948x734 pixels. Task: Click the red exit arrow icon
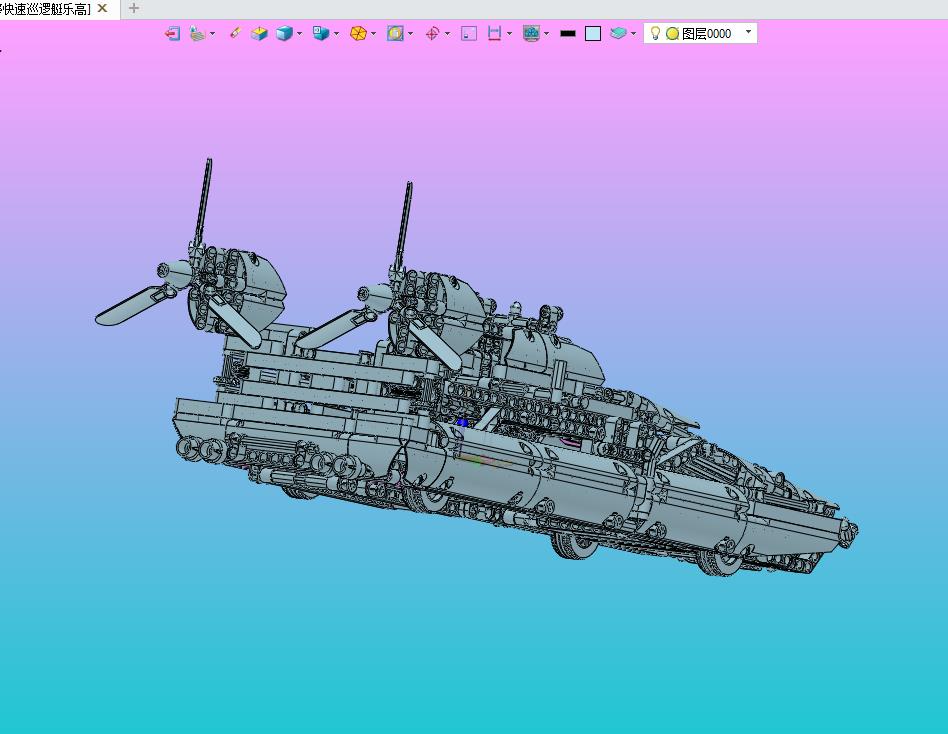pyautogui.click(x=172, y=34)
